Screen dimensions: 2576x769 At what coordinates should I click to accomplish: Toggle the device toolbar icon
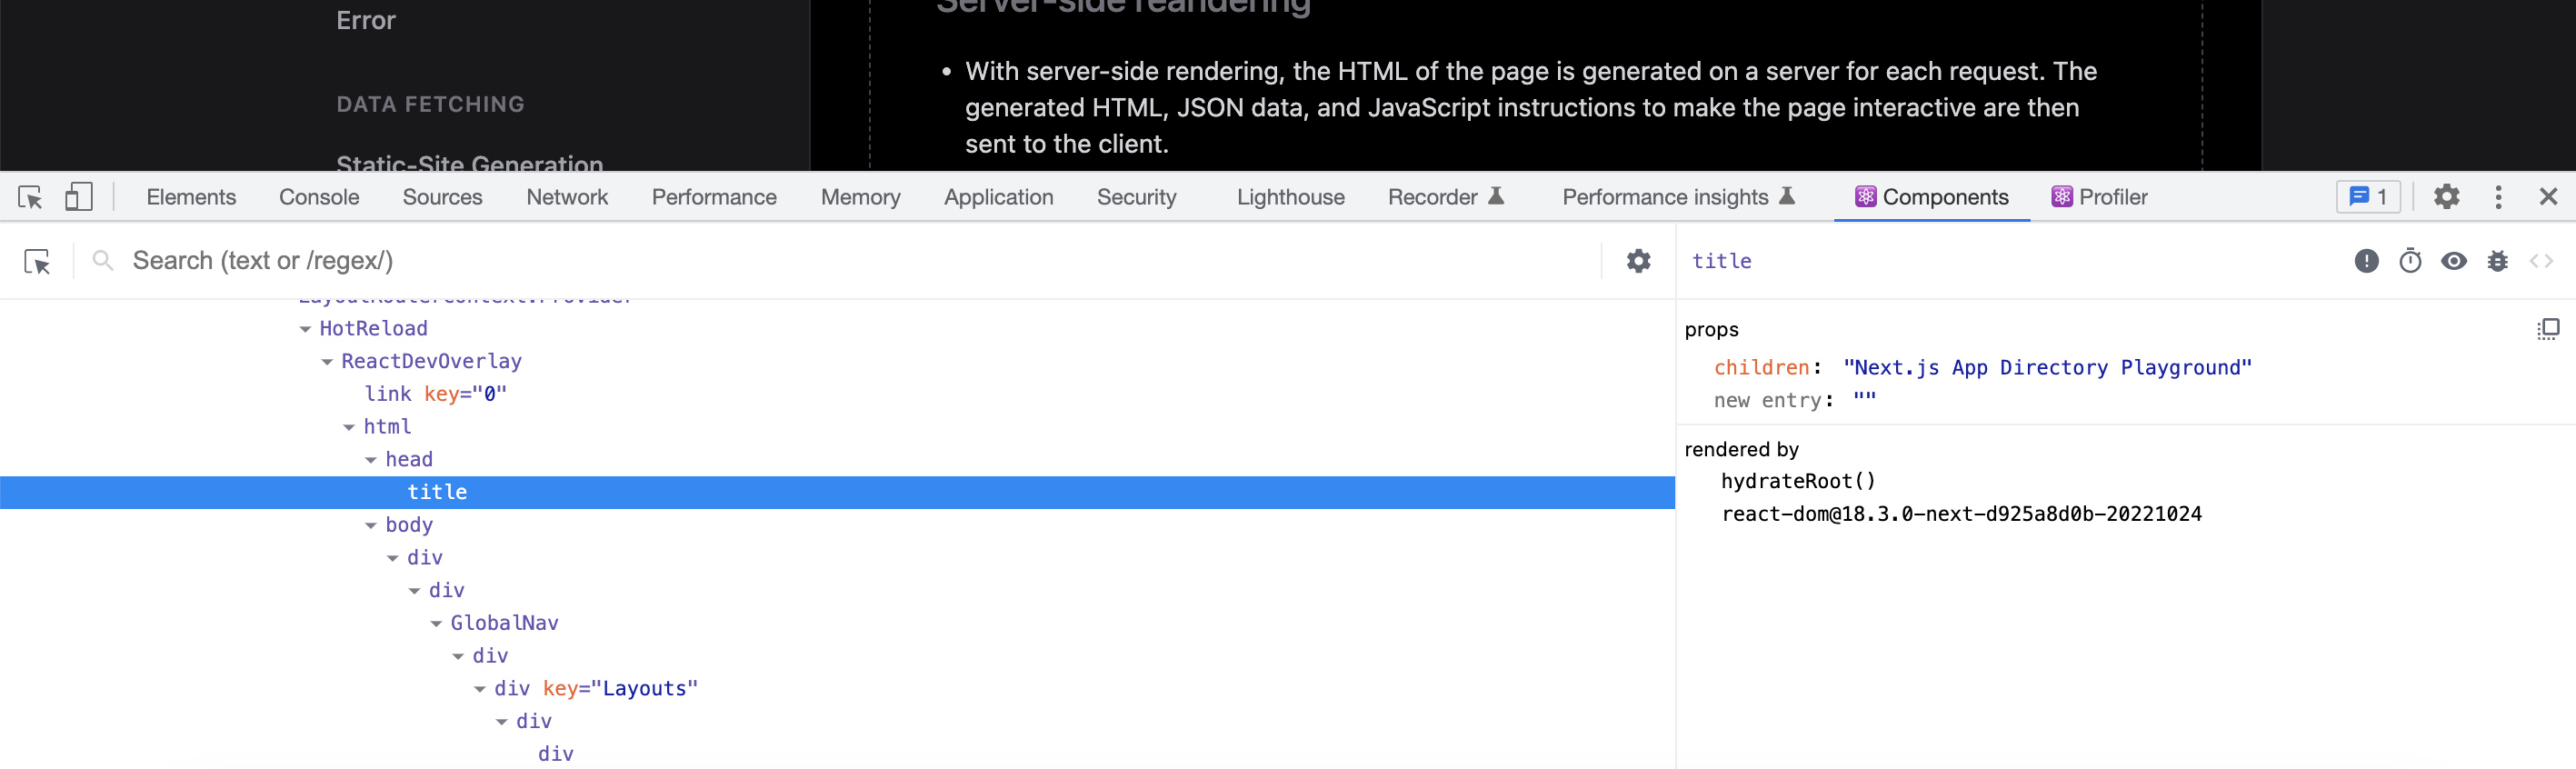78,197
